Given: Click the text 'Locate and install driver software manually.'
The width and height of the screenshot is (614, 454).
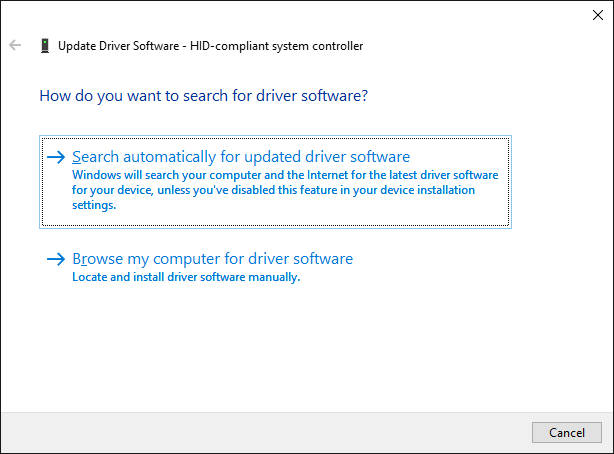Looking at the screenshot, I should [186, 277].
